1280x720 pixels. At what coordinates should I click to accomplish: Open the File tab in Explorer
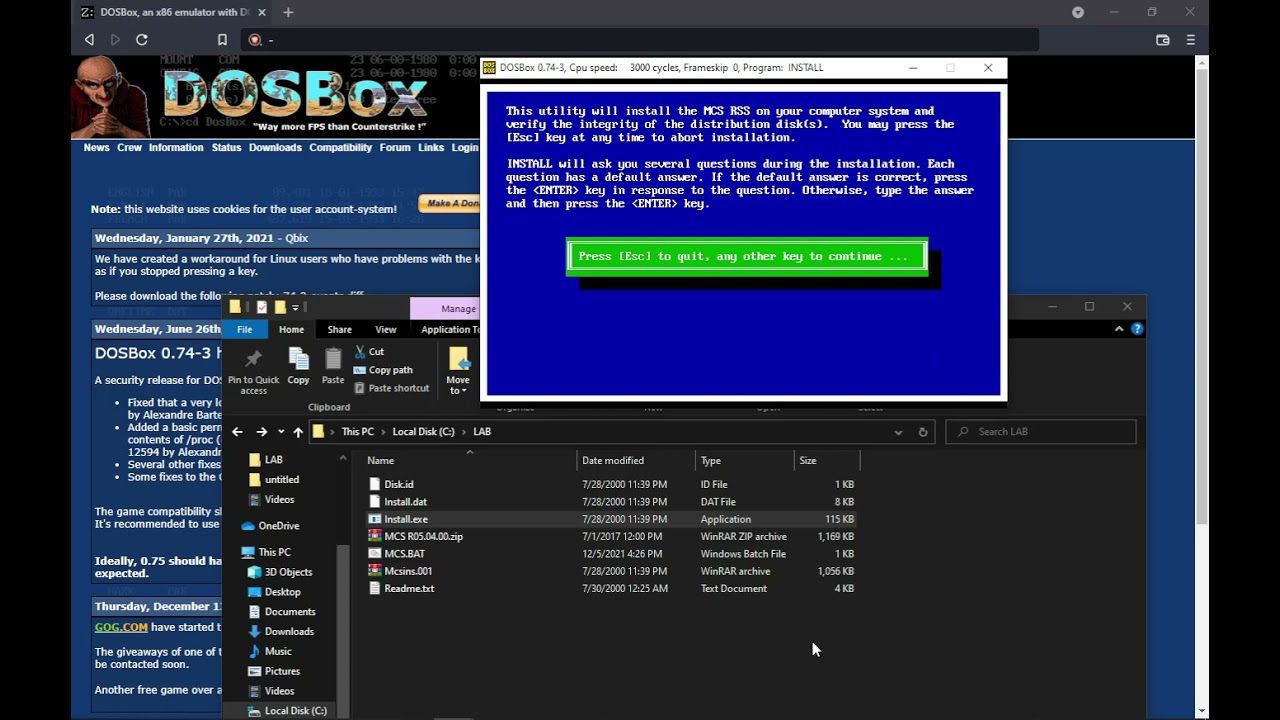click(244, 329)
